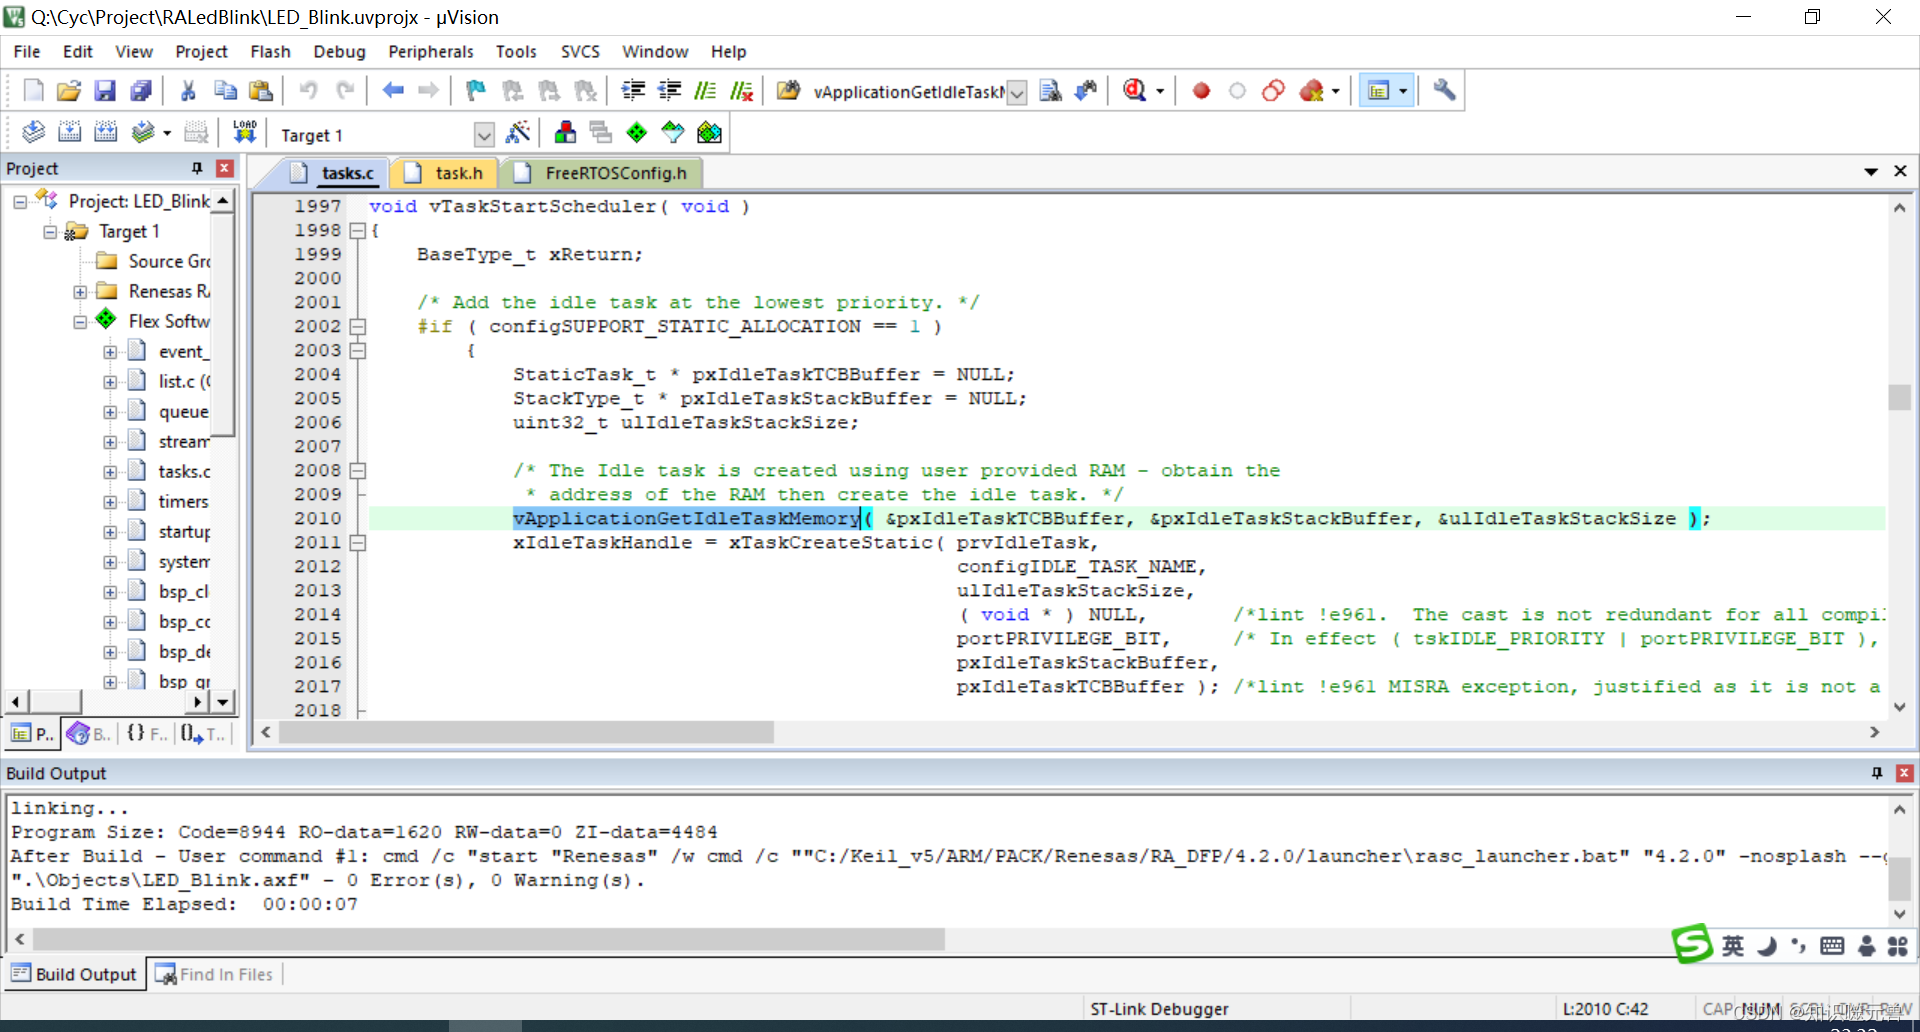
Task: Switch to the Functions panel tab
Action: click(147, 734)
